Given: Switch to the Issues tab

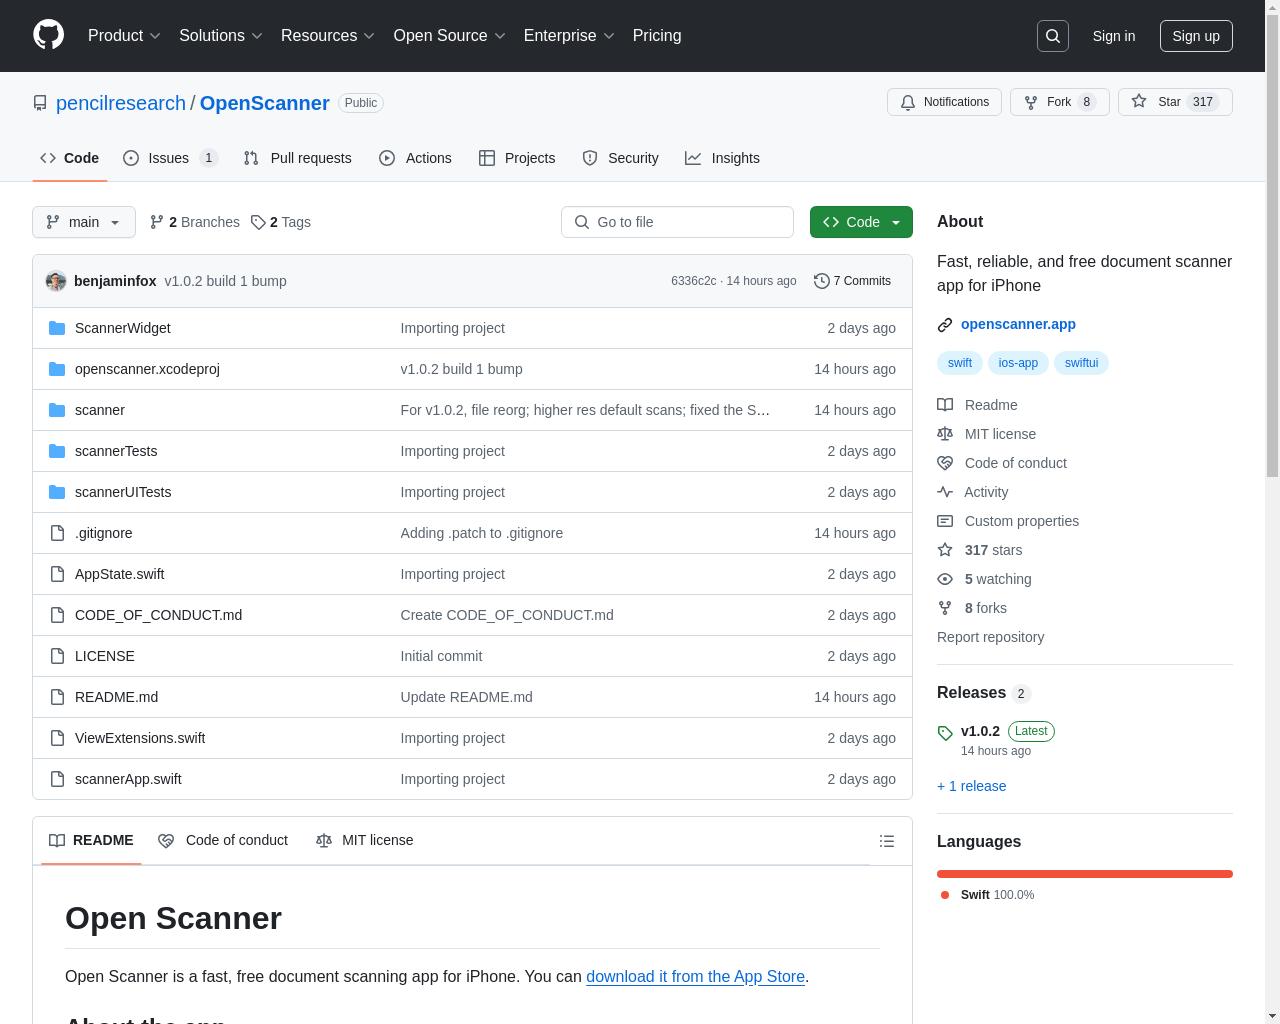Looking at the screenshot, I should coord(170,158).
